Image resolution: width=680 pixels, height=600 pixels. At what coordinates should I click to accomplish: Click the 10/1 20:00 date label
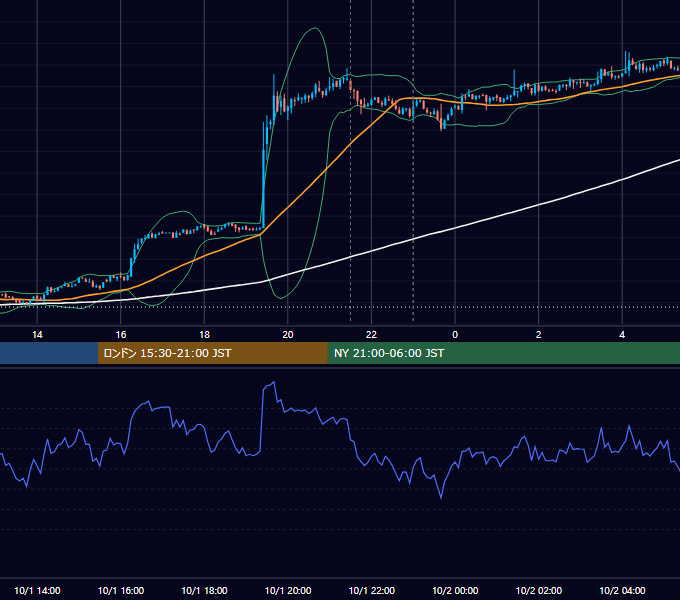point(288,590)
